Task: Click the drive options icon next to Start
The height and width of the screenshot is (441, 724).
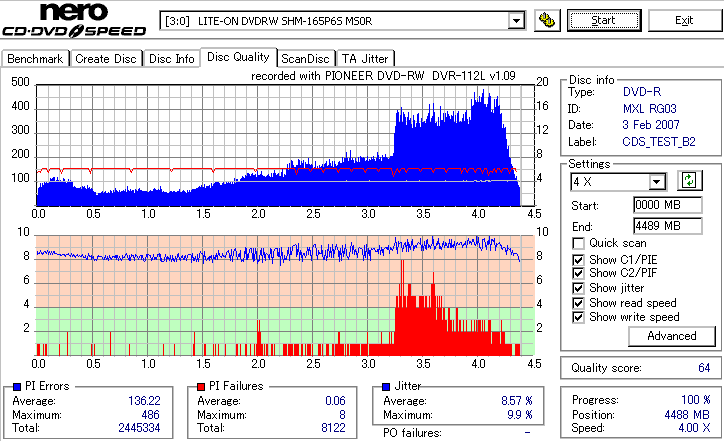Action: click(547, 21)
